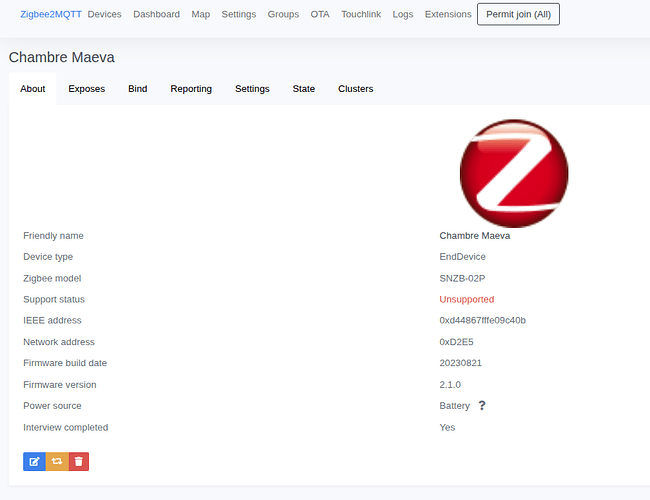Open the Extensions page
Image resolution: width=650 pixels, height=500 pixels.
pos(448,14)
